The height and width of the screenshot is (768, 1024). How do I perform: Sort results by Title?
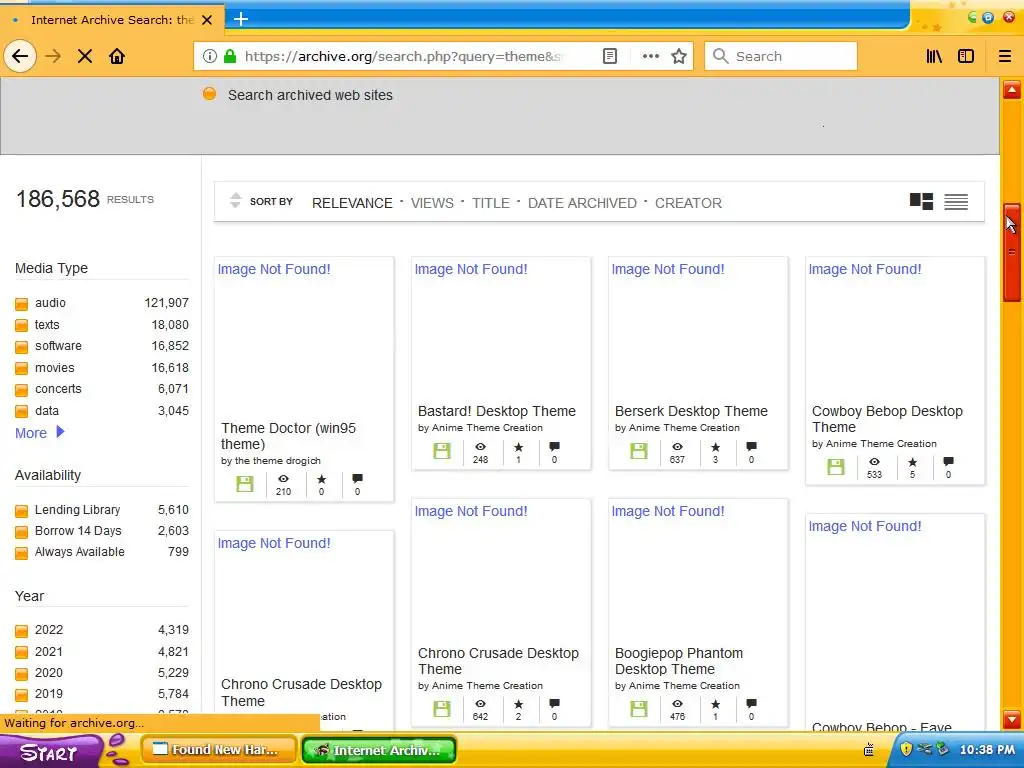click(490, 203)
